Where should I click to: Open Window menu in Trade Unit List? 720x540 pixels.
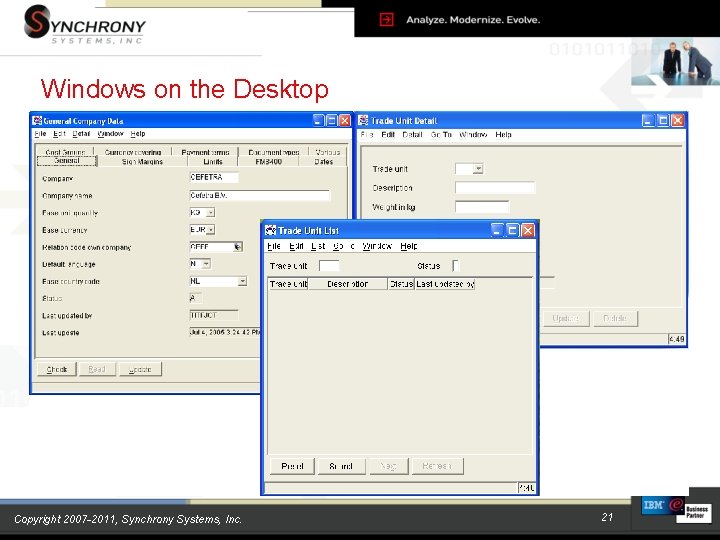coord(377,246)
